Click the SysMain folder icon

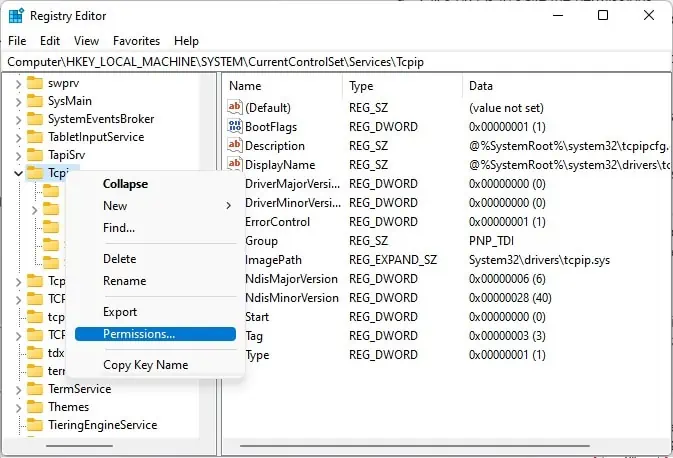pos(35,101)
